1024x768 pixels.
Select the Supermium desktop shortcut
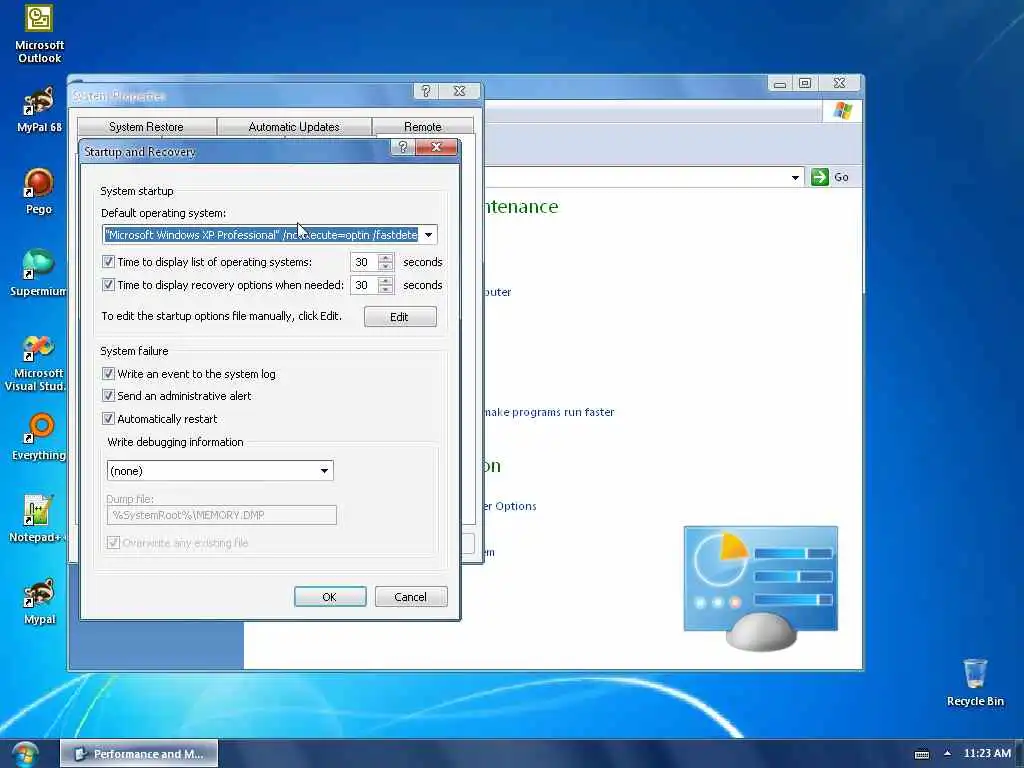click(38, 272)
